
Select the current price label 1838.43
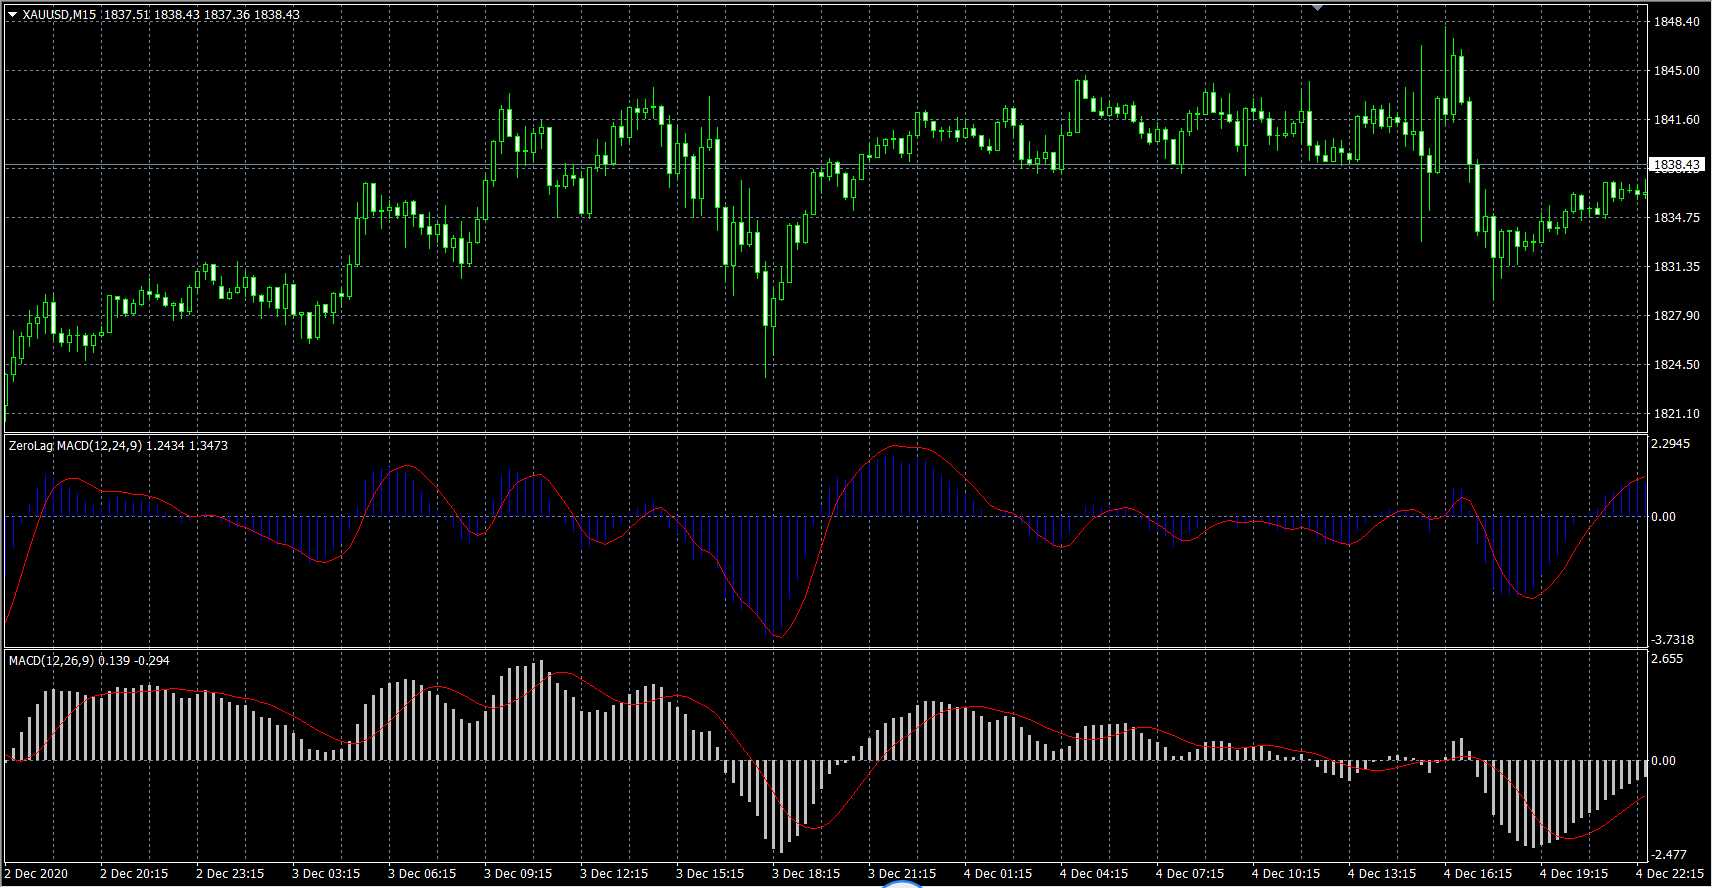click(1676, 164)
